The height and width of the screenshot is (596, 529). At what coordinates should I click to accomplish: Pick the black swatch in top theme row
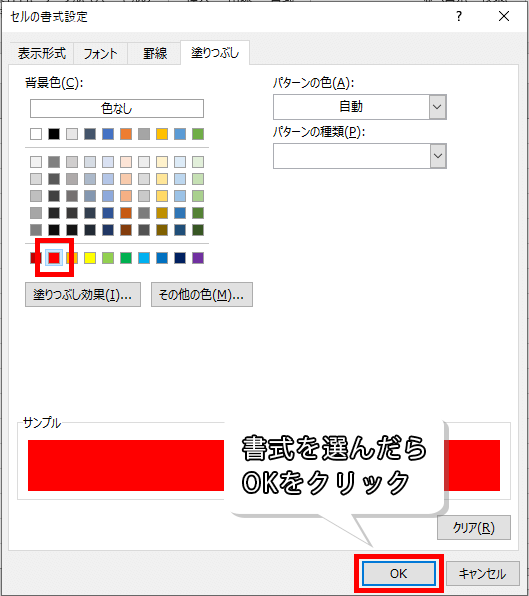click(54, 134)
